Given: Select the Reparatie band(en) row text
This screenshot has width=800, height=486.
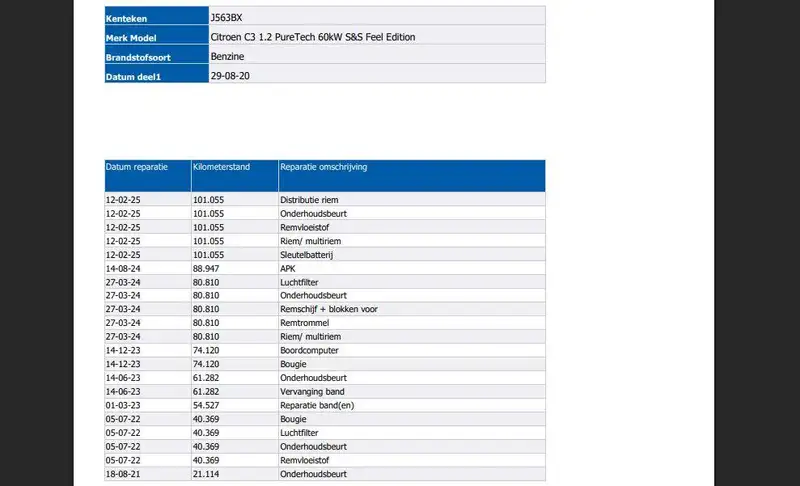Looking at the screenshot, I should pos(317,405).
